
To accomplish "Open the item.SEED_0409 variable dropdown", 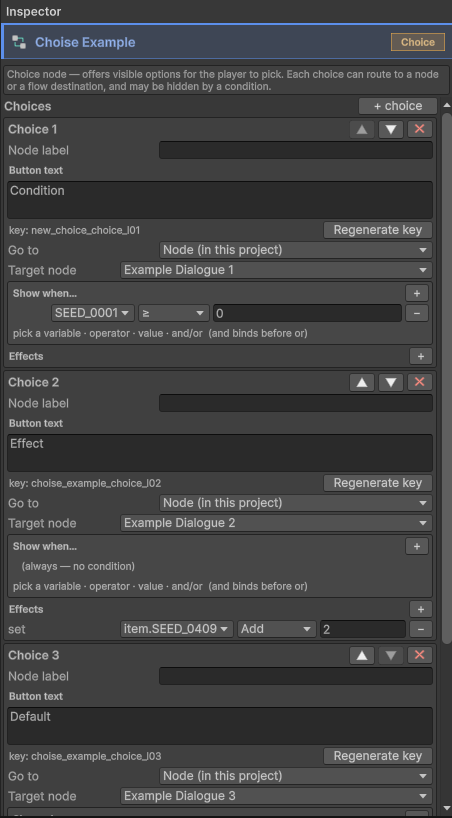I will pos(177,629).
